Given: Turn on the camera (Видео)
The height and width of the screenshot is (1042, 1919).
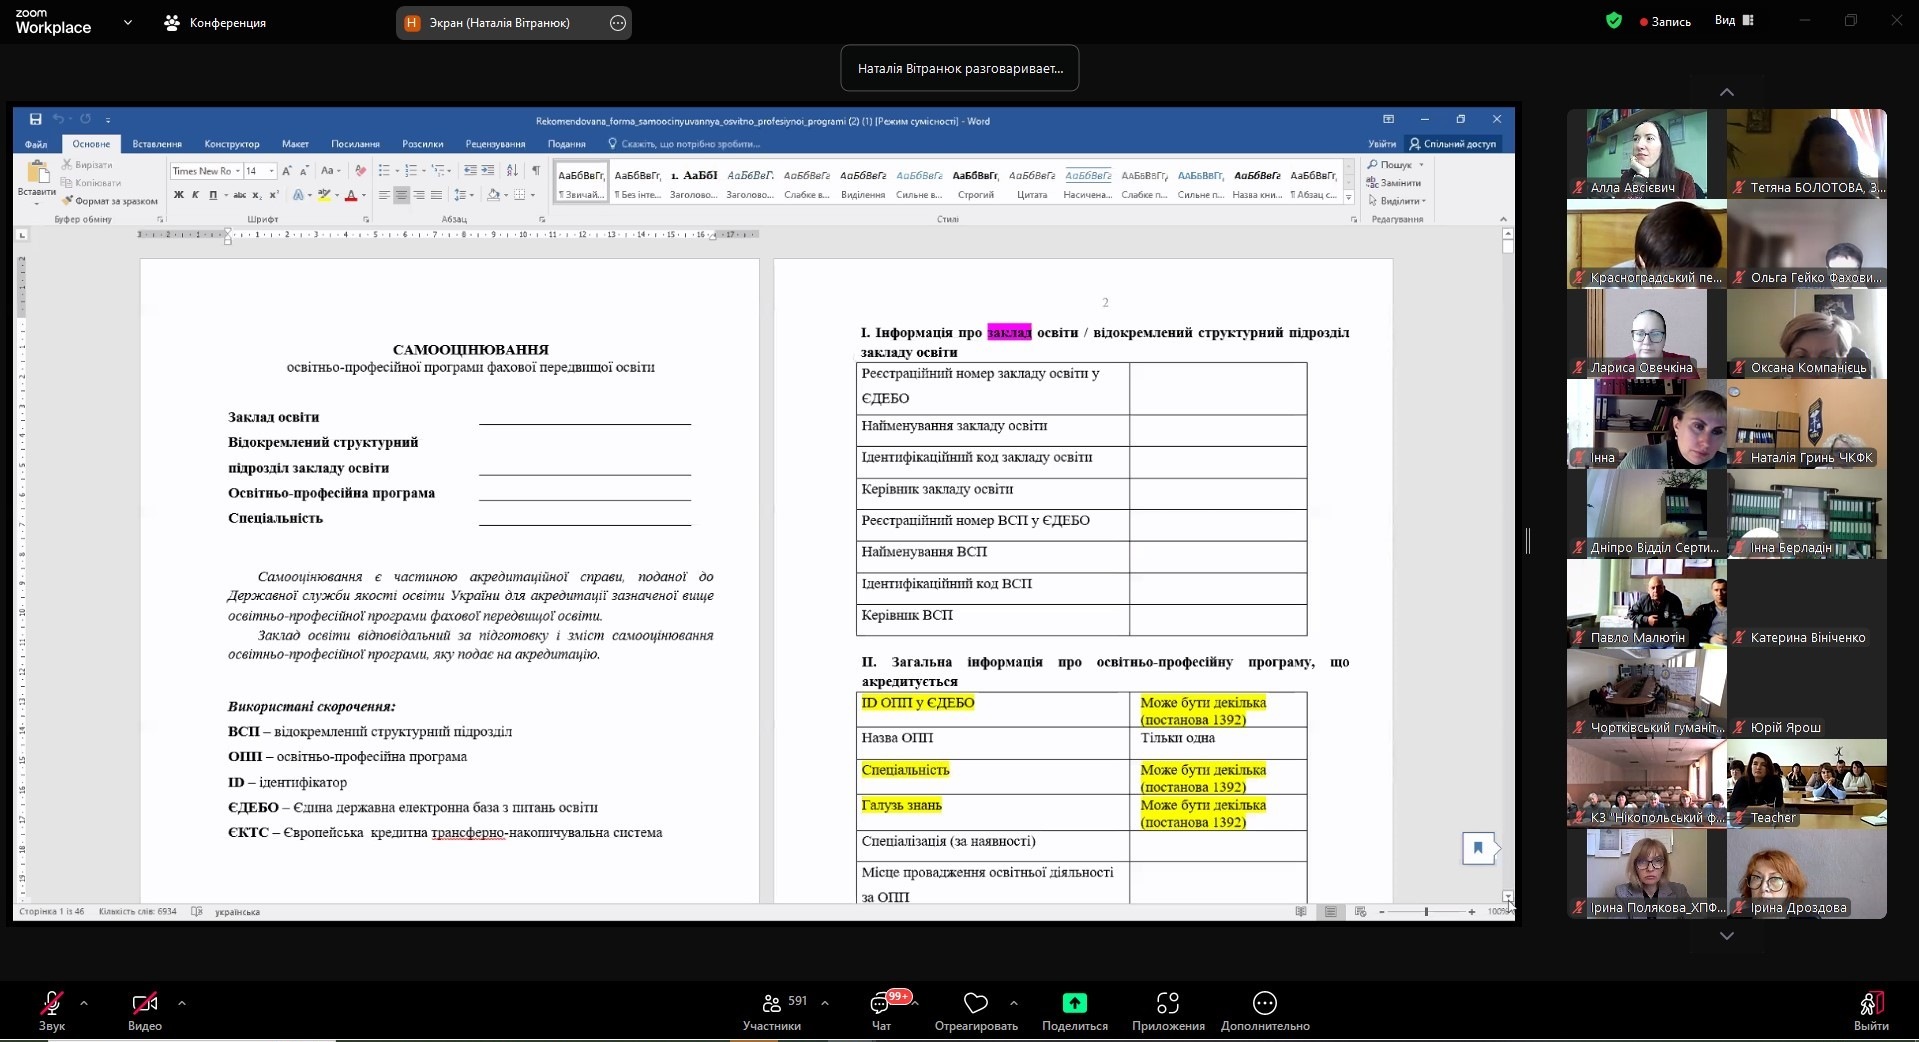Looking at the screenshot, I should [x=144, y=1004].
